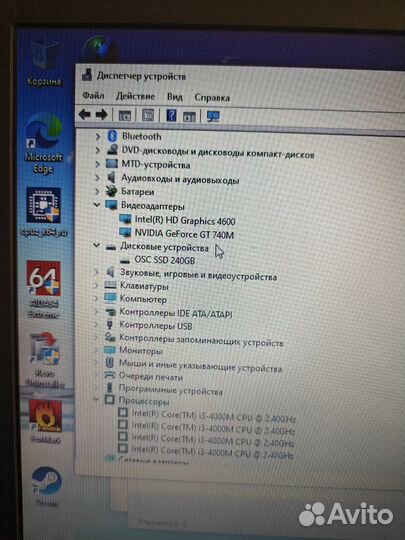This screenshot has width=405, height=540.
Task: Click the Properties toolbar icon
Action: tap(148, 115)
